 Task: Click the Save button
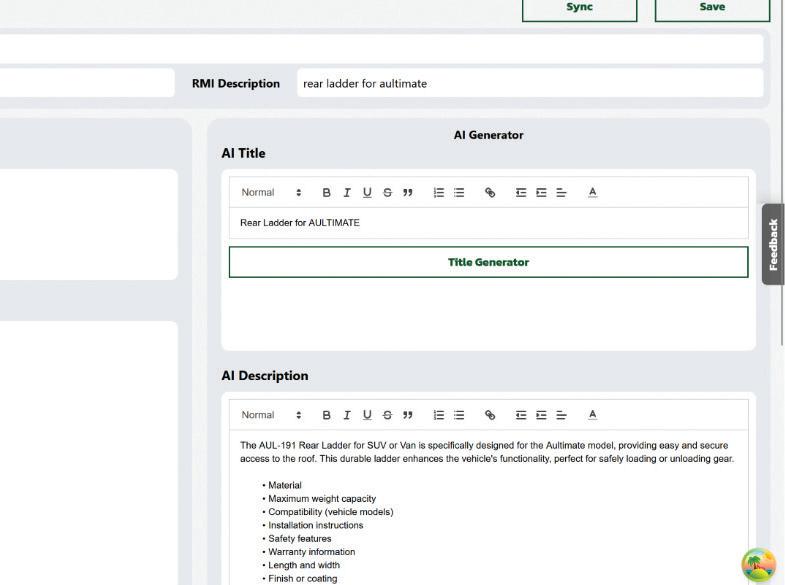(712, 9)
